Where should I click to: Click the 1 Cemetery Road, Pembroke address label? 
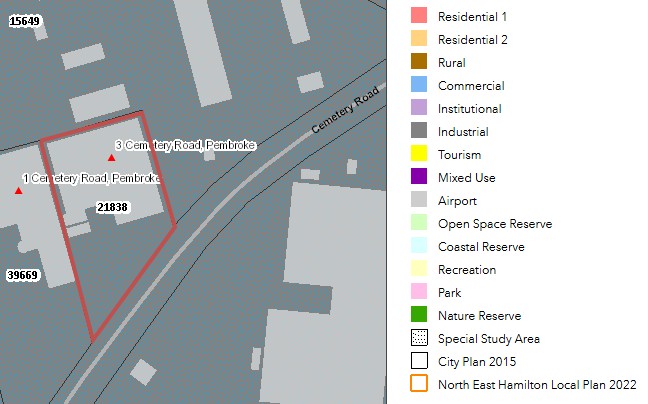(90, 178)
